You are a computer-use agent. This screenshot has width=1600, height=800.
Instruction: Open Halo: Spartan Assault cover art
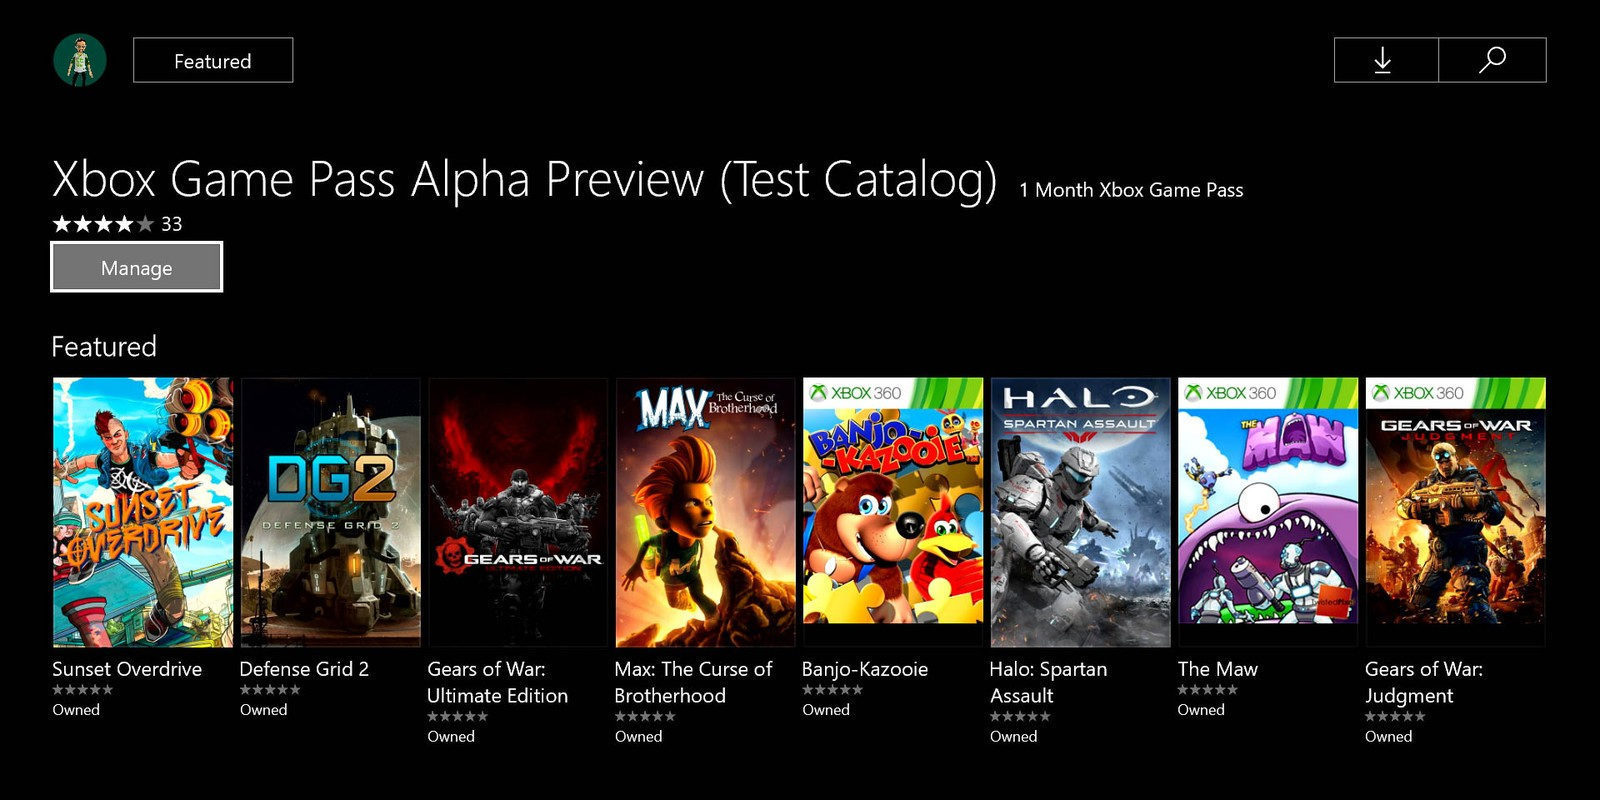(x=1080, y=512)
